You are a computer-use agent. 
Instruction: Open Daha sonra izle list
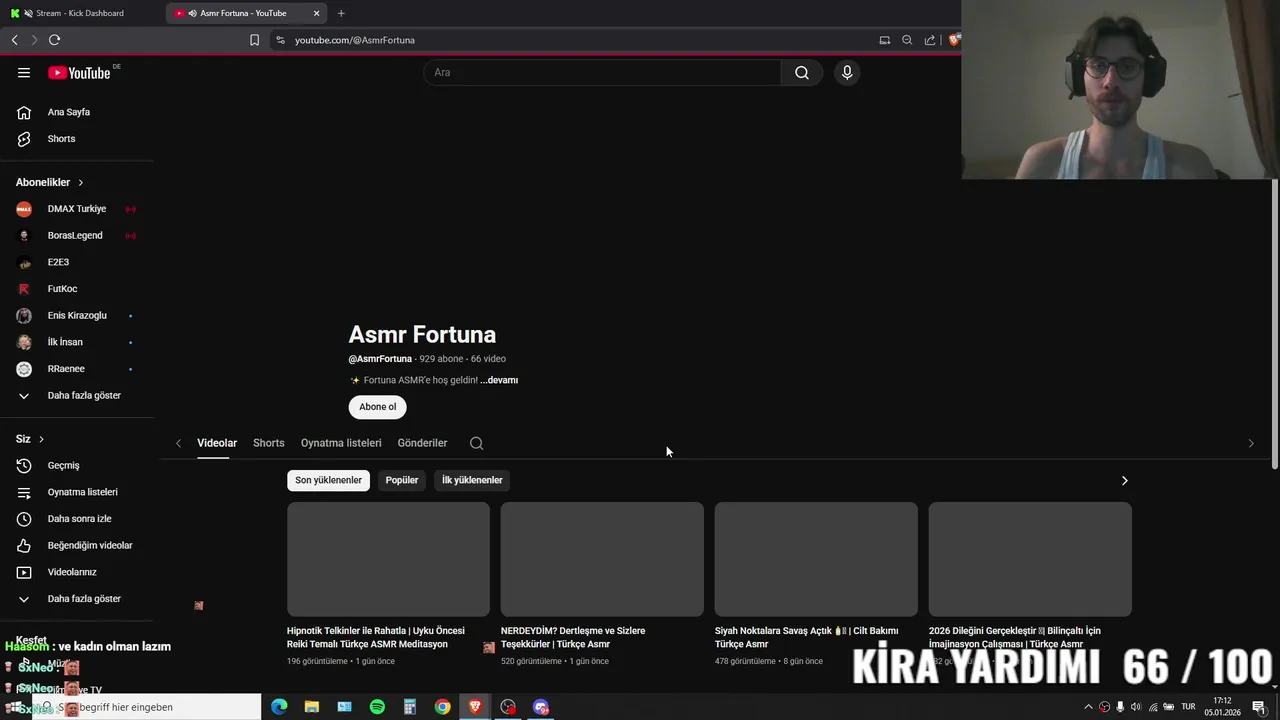click(x=78, y=519)
